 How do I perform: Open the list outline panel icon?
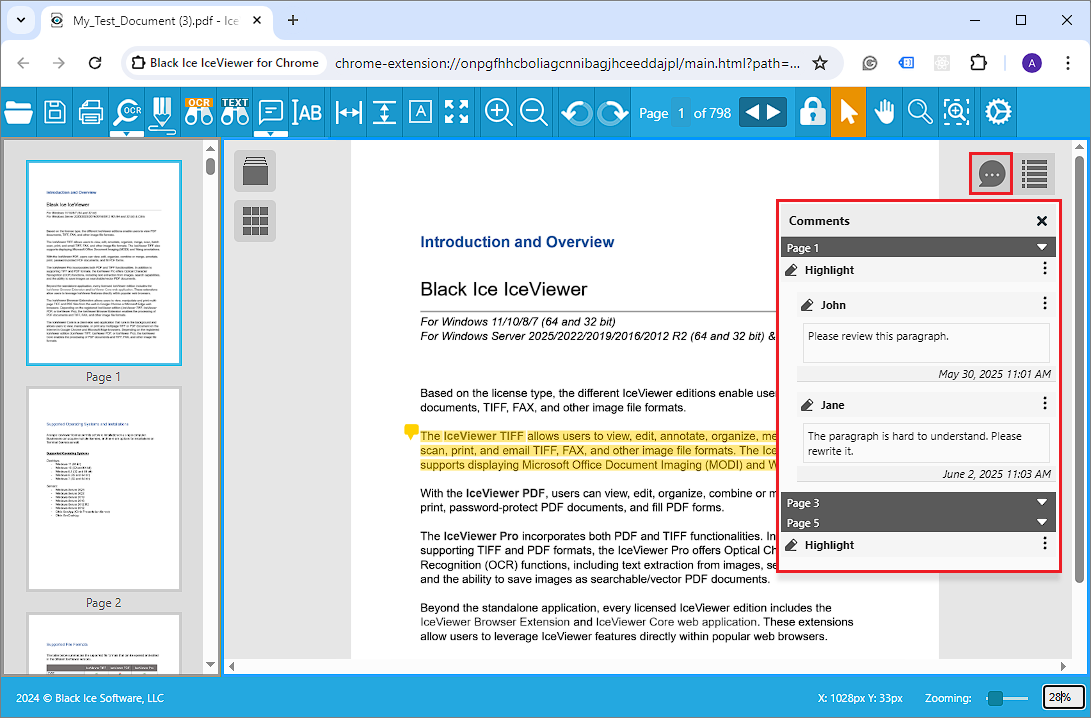point(1034,174)
